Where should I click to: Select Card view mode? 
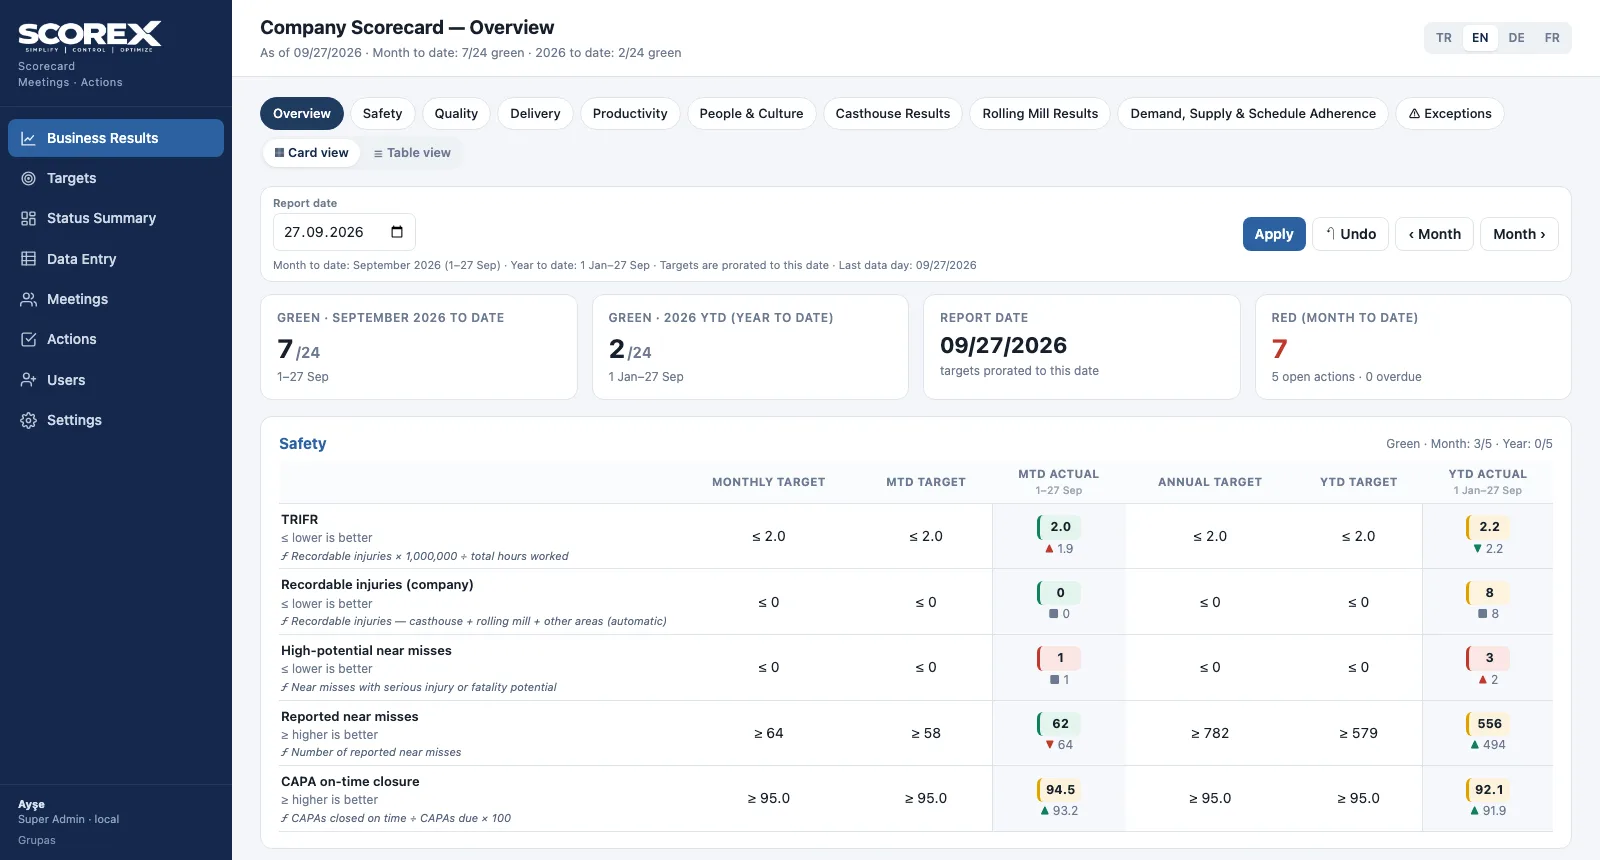[311, 153]
